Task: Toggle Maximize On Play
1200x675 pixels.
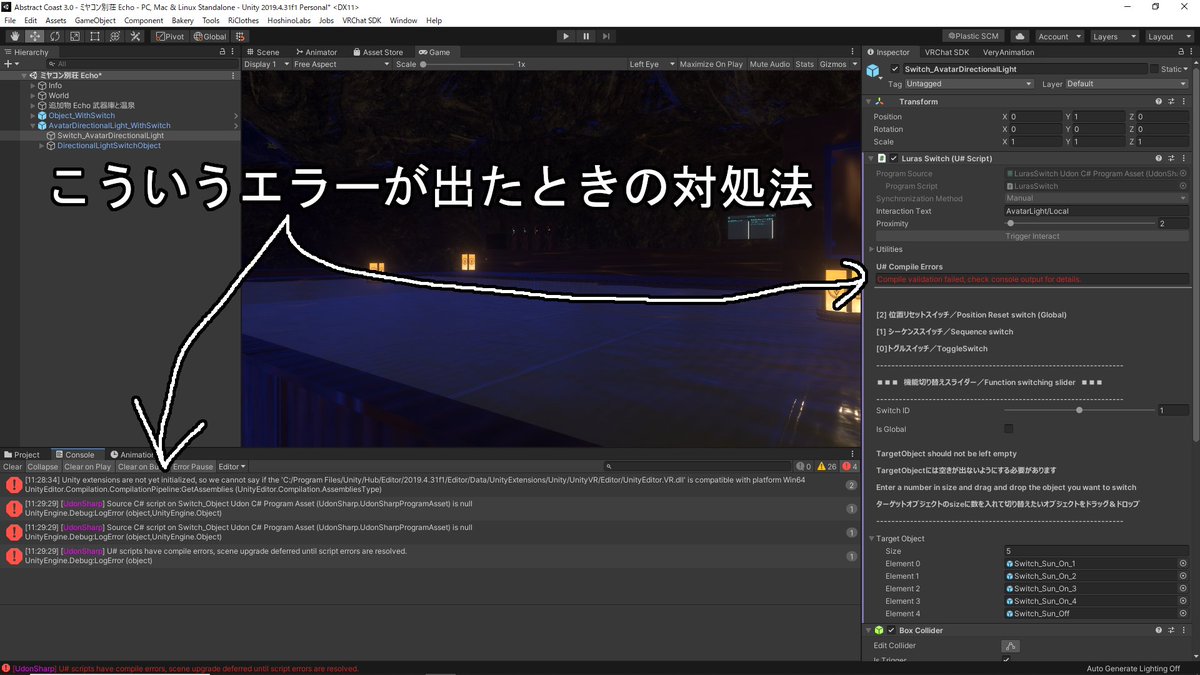Action: point(711,64)
